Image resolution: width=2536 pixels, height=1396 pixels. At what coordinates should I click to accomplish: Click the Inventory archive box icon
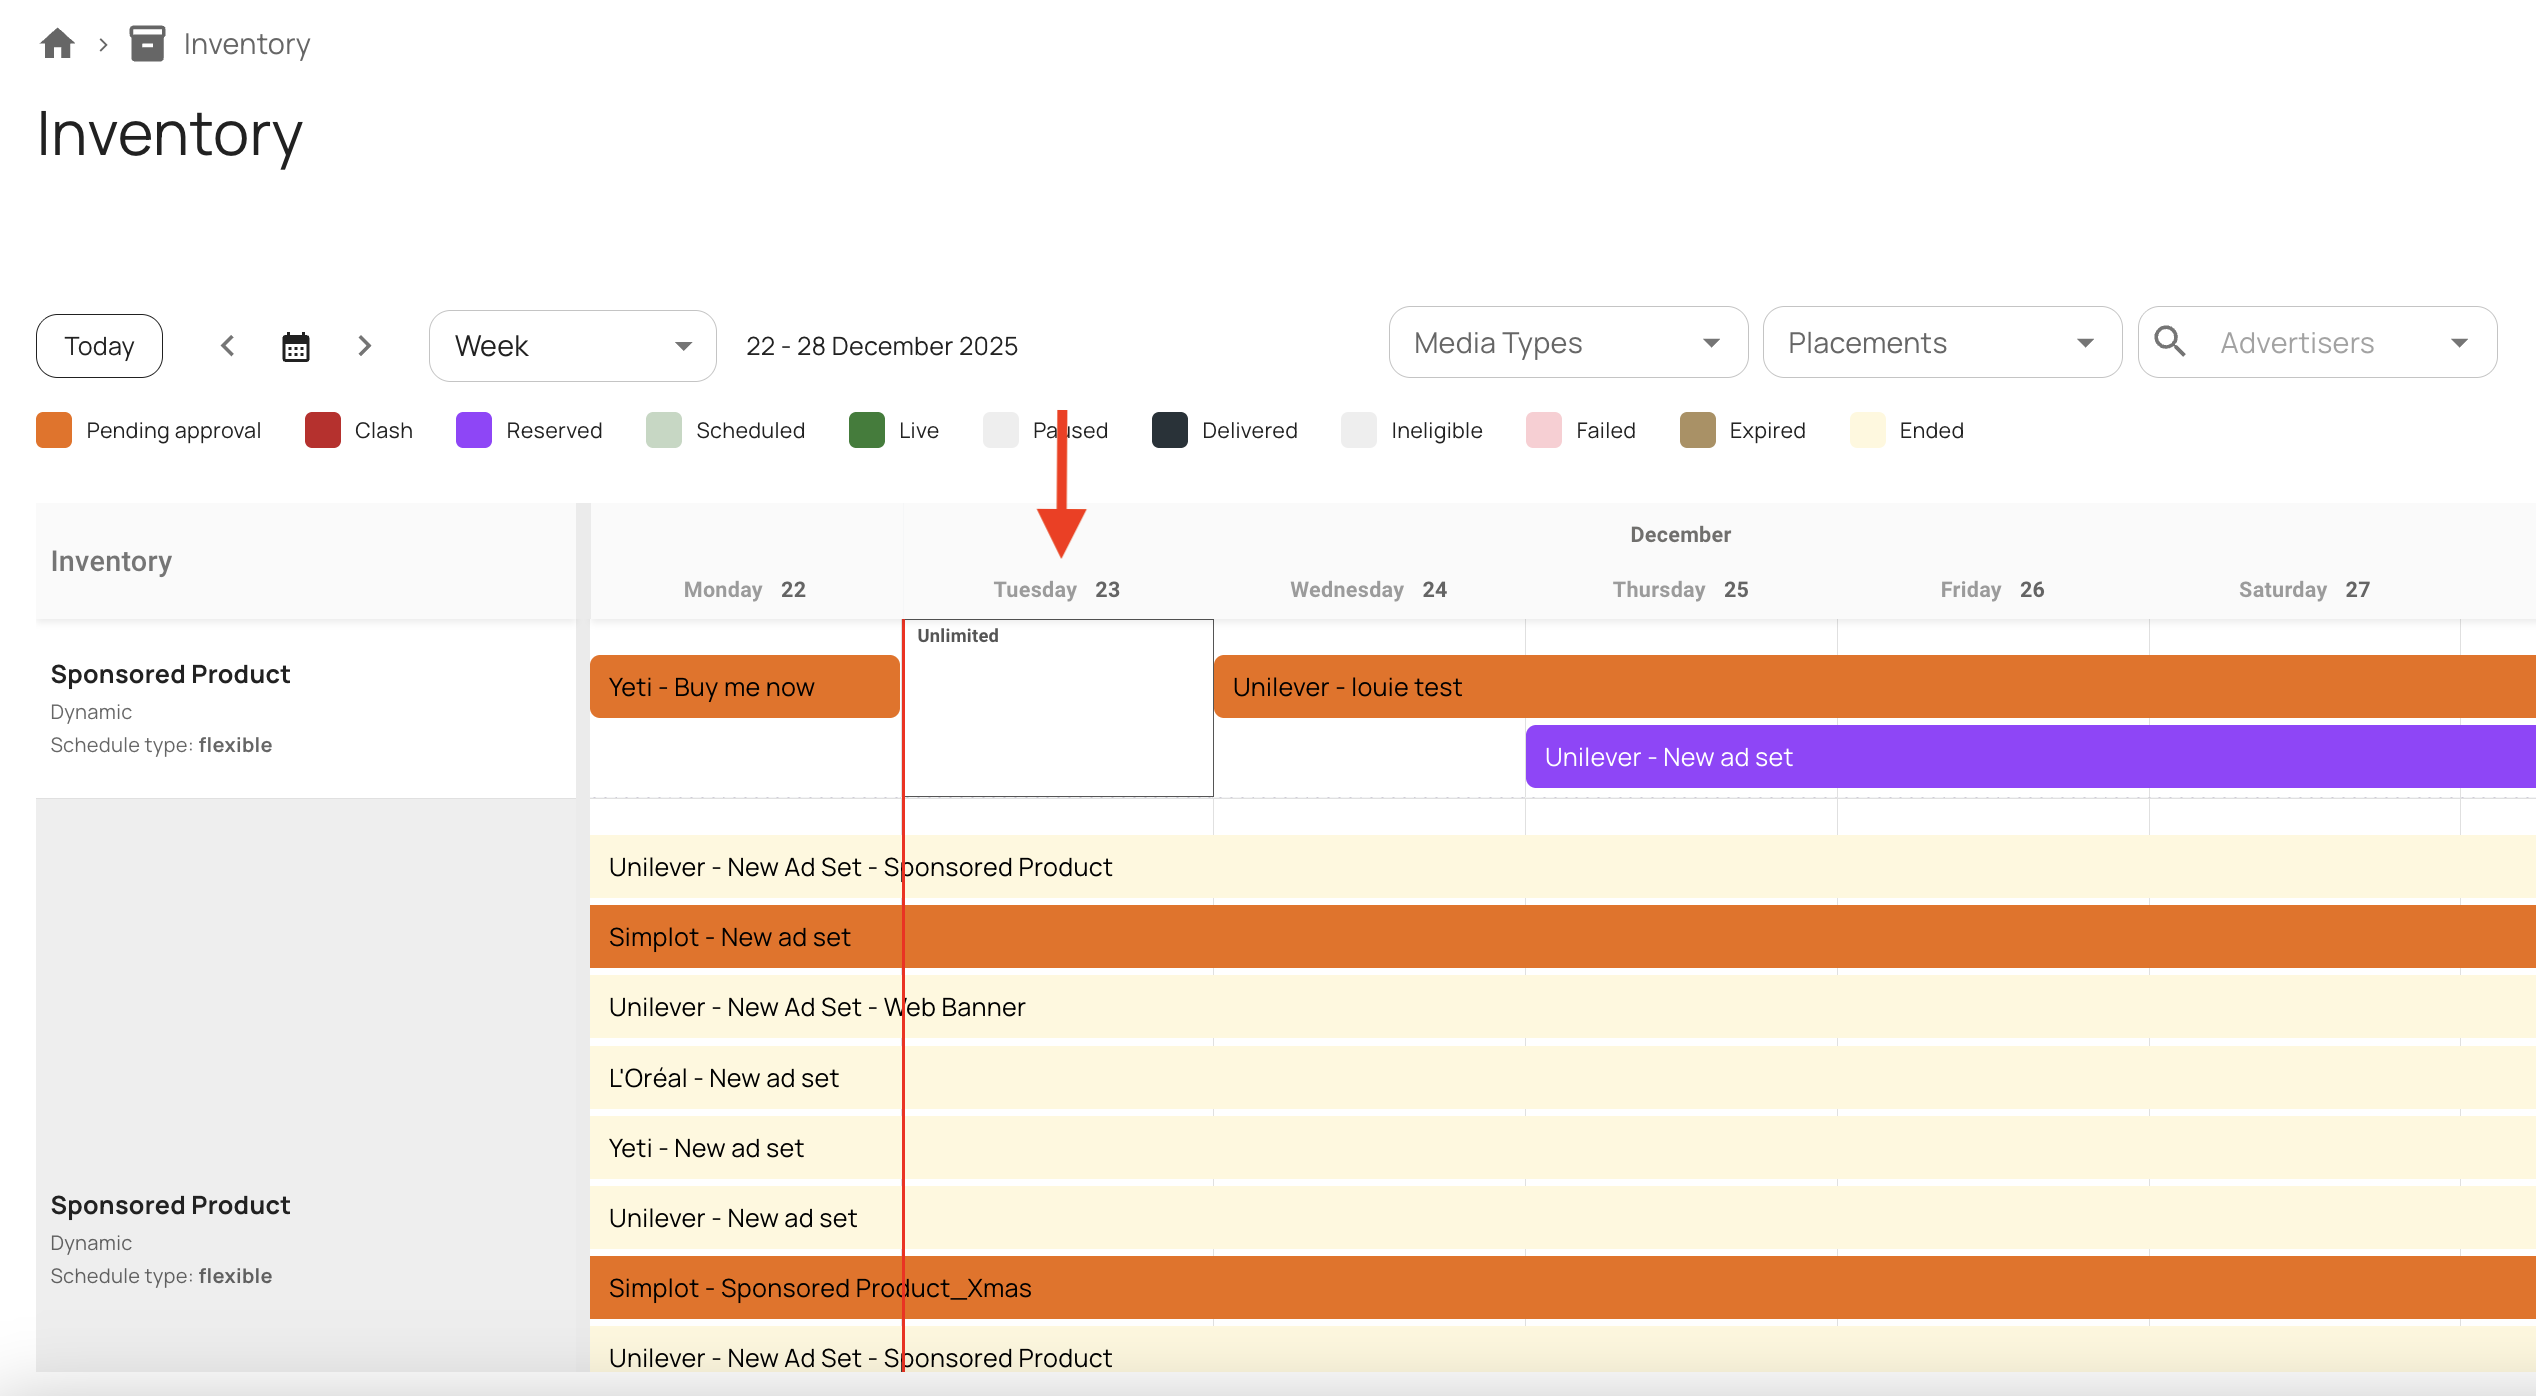pyautogui.click(x=147, y=44)
